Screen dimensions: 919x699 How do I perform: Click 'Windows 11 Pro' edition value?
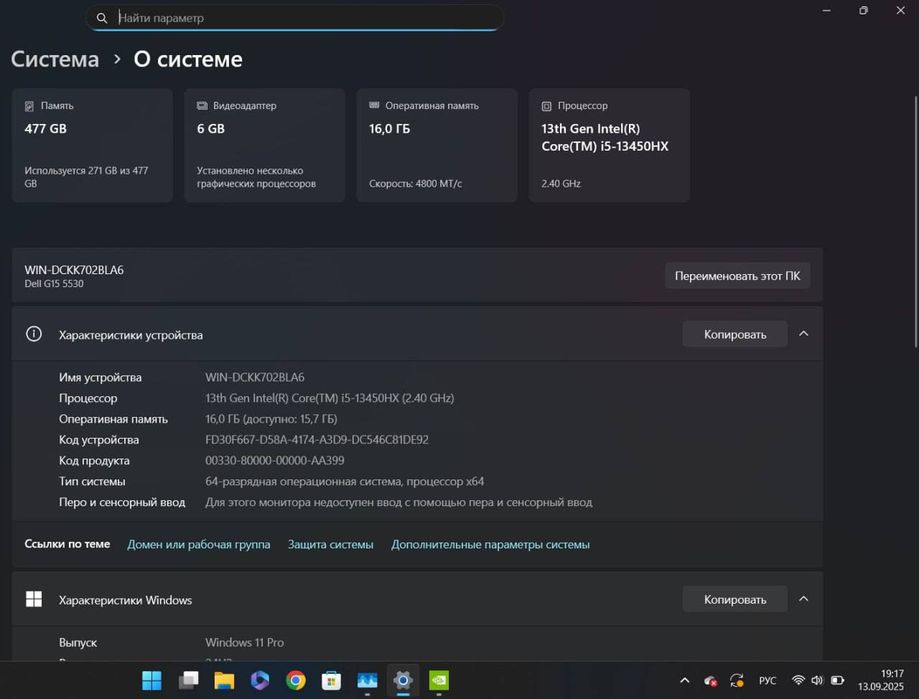[244, 642]
